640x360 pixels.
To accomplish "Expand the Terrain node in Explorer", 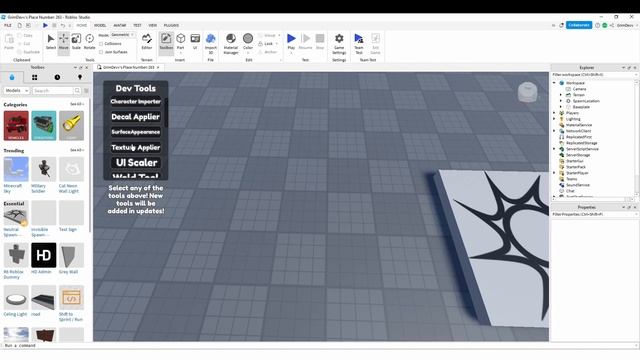I will [x=561, y=95].
